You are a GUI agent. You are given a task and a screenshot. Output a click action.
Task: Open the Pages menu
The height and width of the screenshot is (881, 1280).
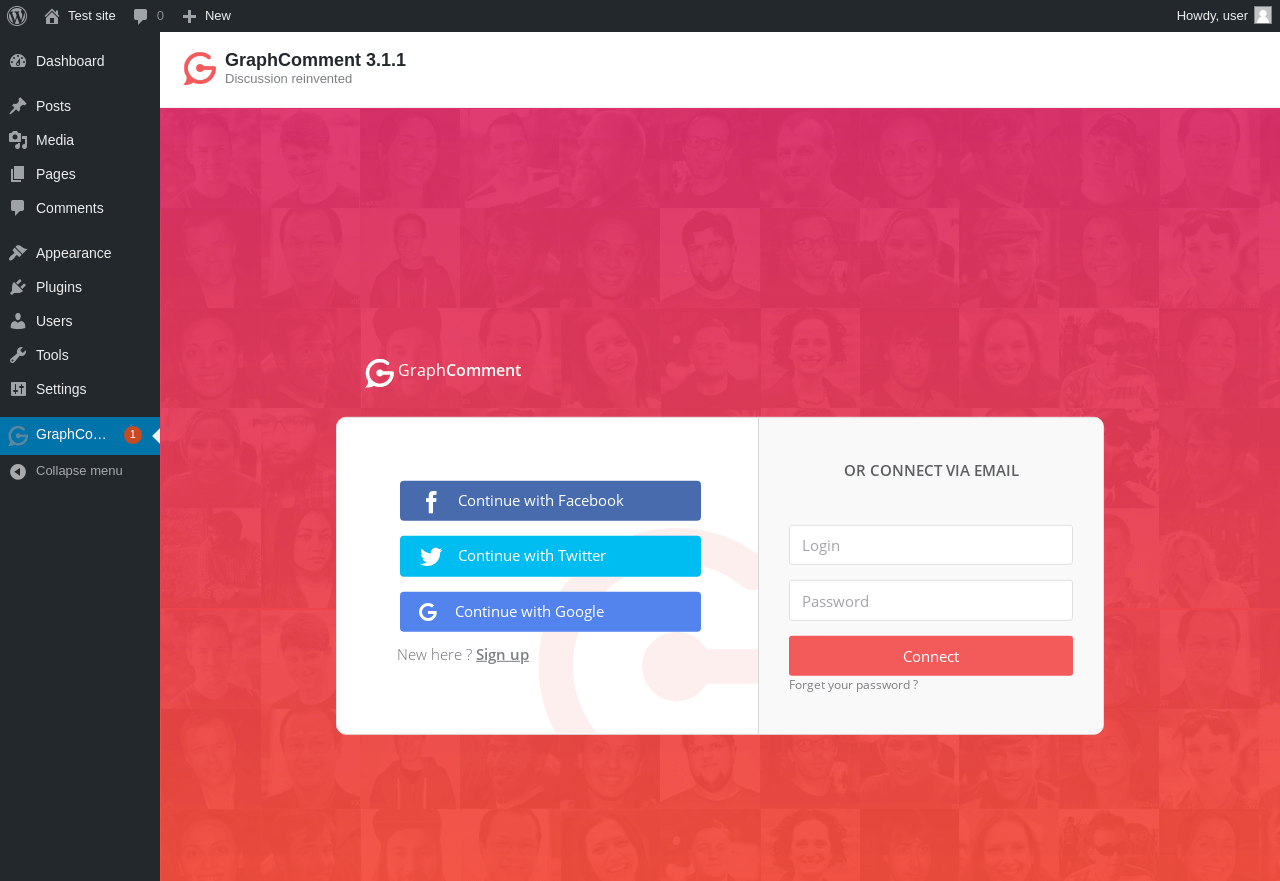(x=80, y=174)
